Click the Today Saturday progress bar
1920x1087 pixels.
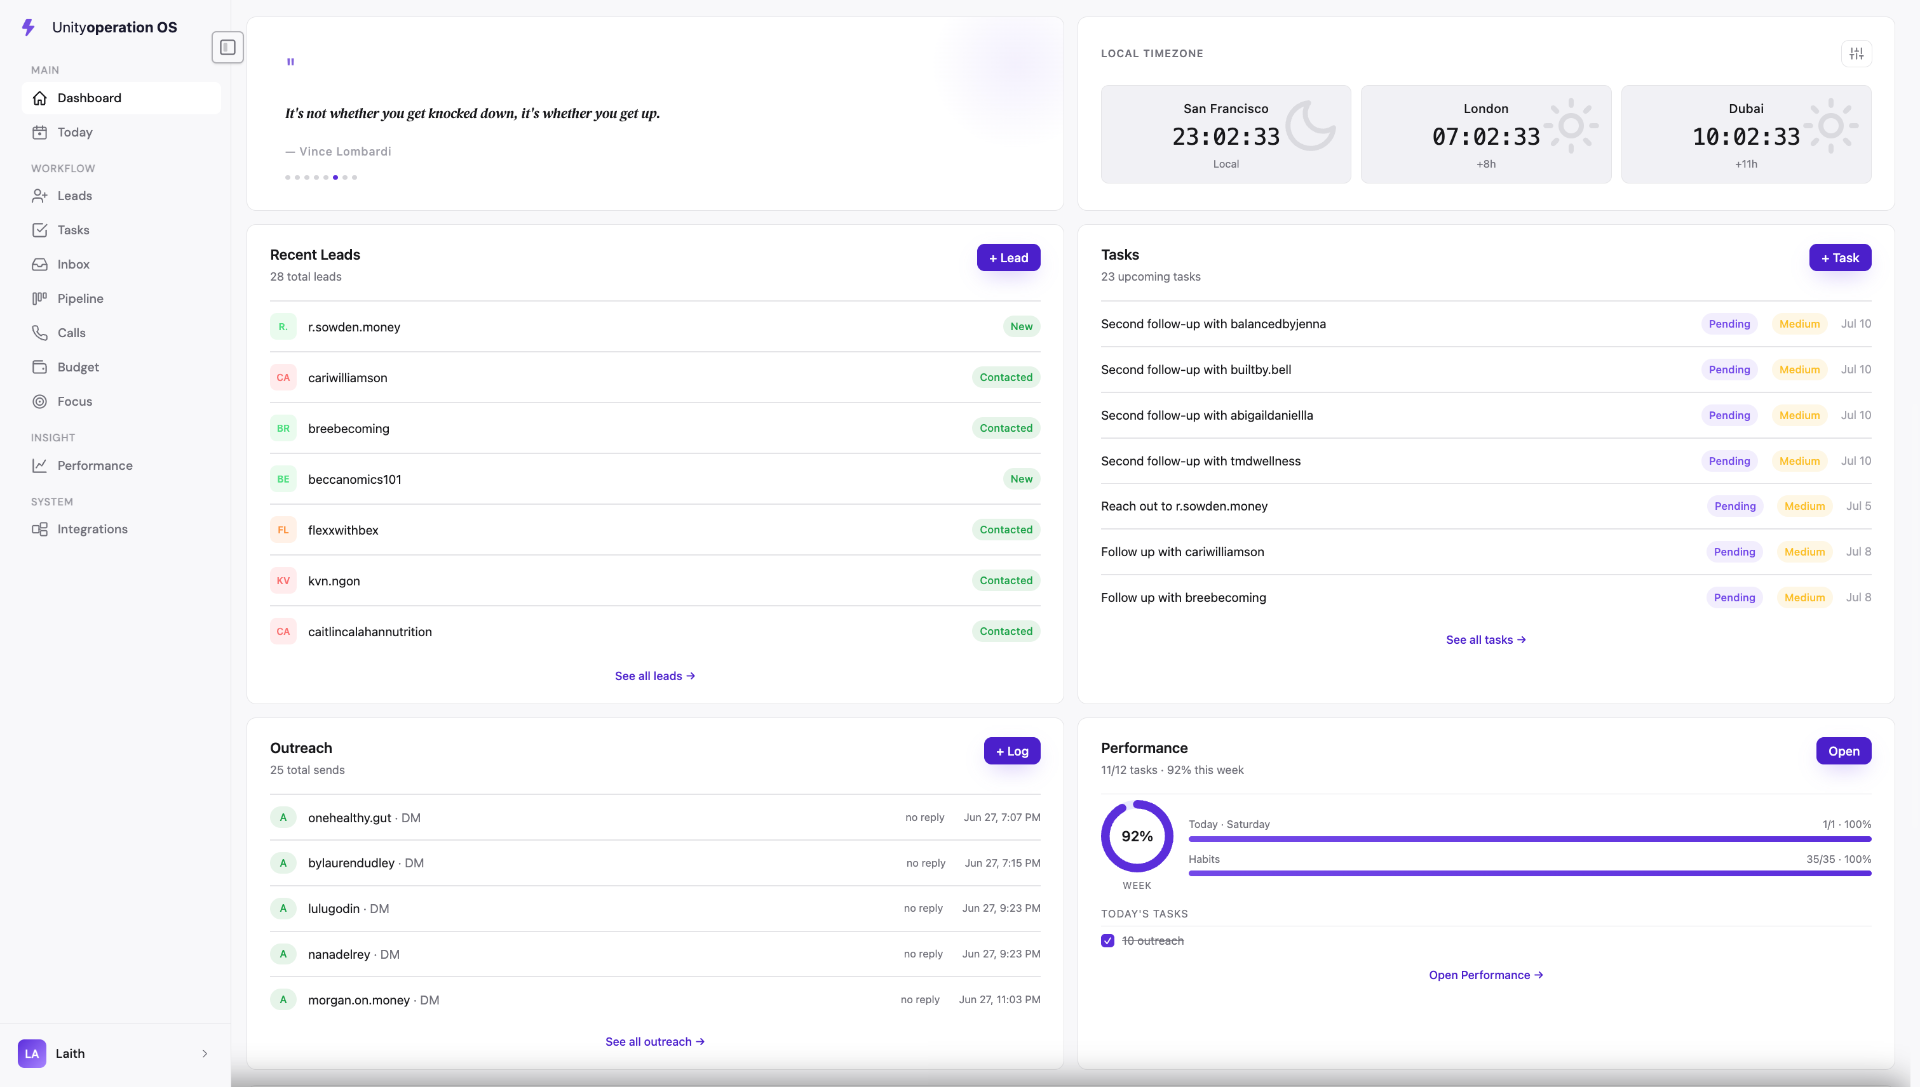coord(1530,839)
